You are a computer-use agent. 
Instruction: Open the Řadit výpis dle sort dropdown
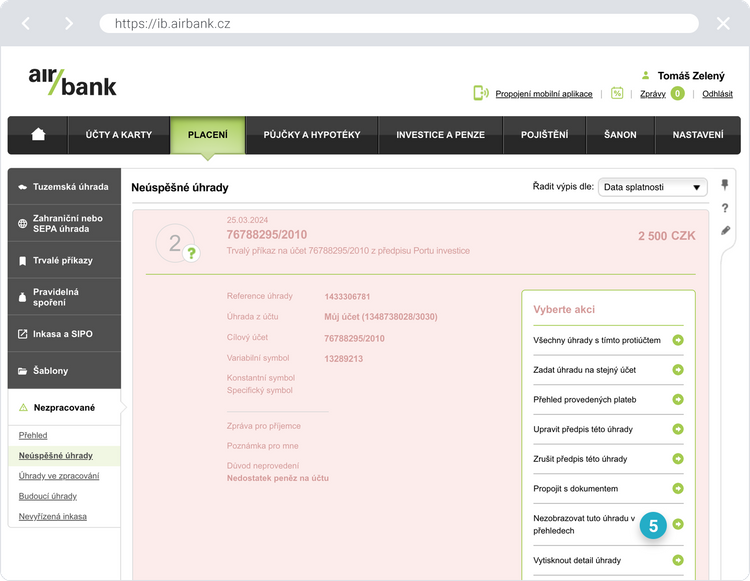point(652,187)
